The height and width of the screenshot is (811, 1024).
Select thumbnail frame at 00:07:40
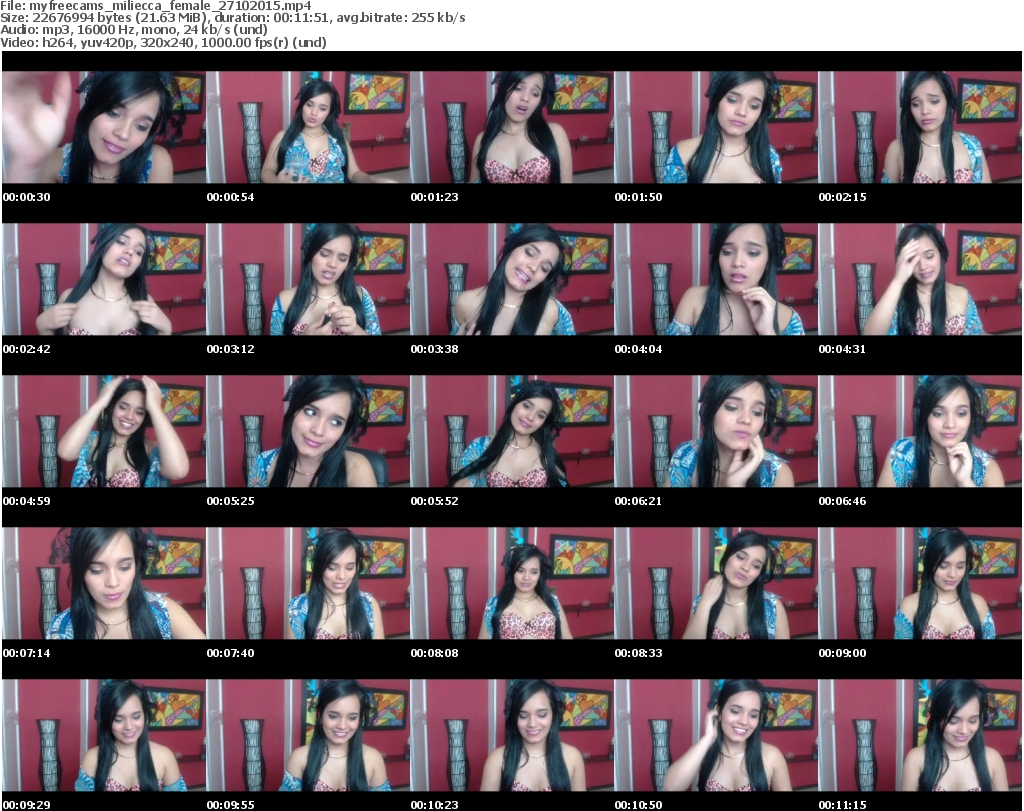pyautogui.click(x=308, y=584)
